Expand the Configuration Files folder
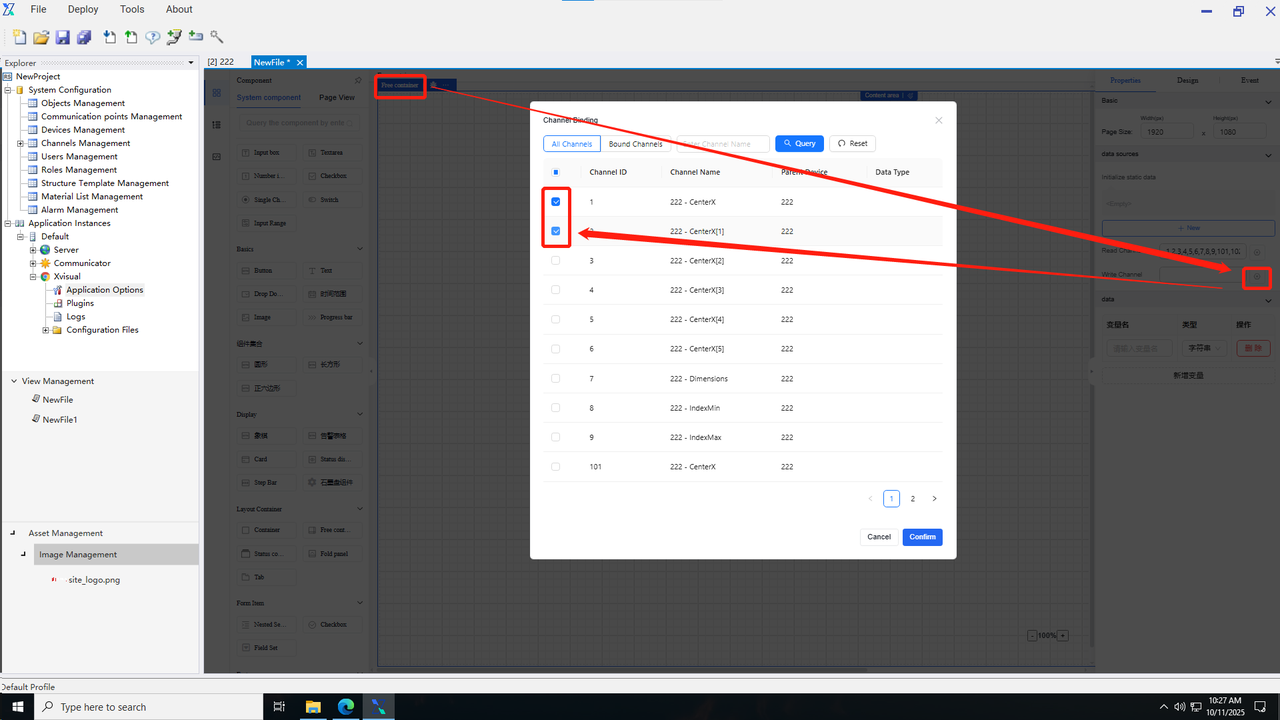The image size is (1280, 720). [45, 330]
